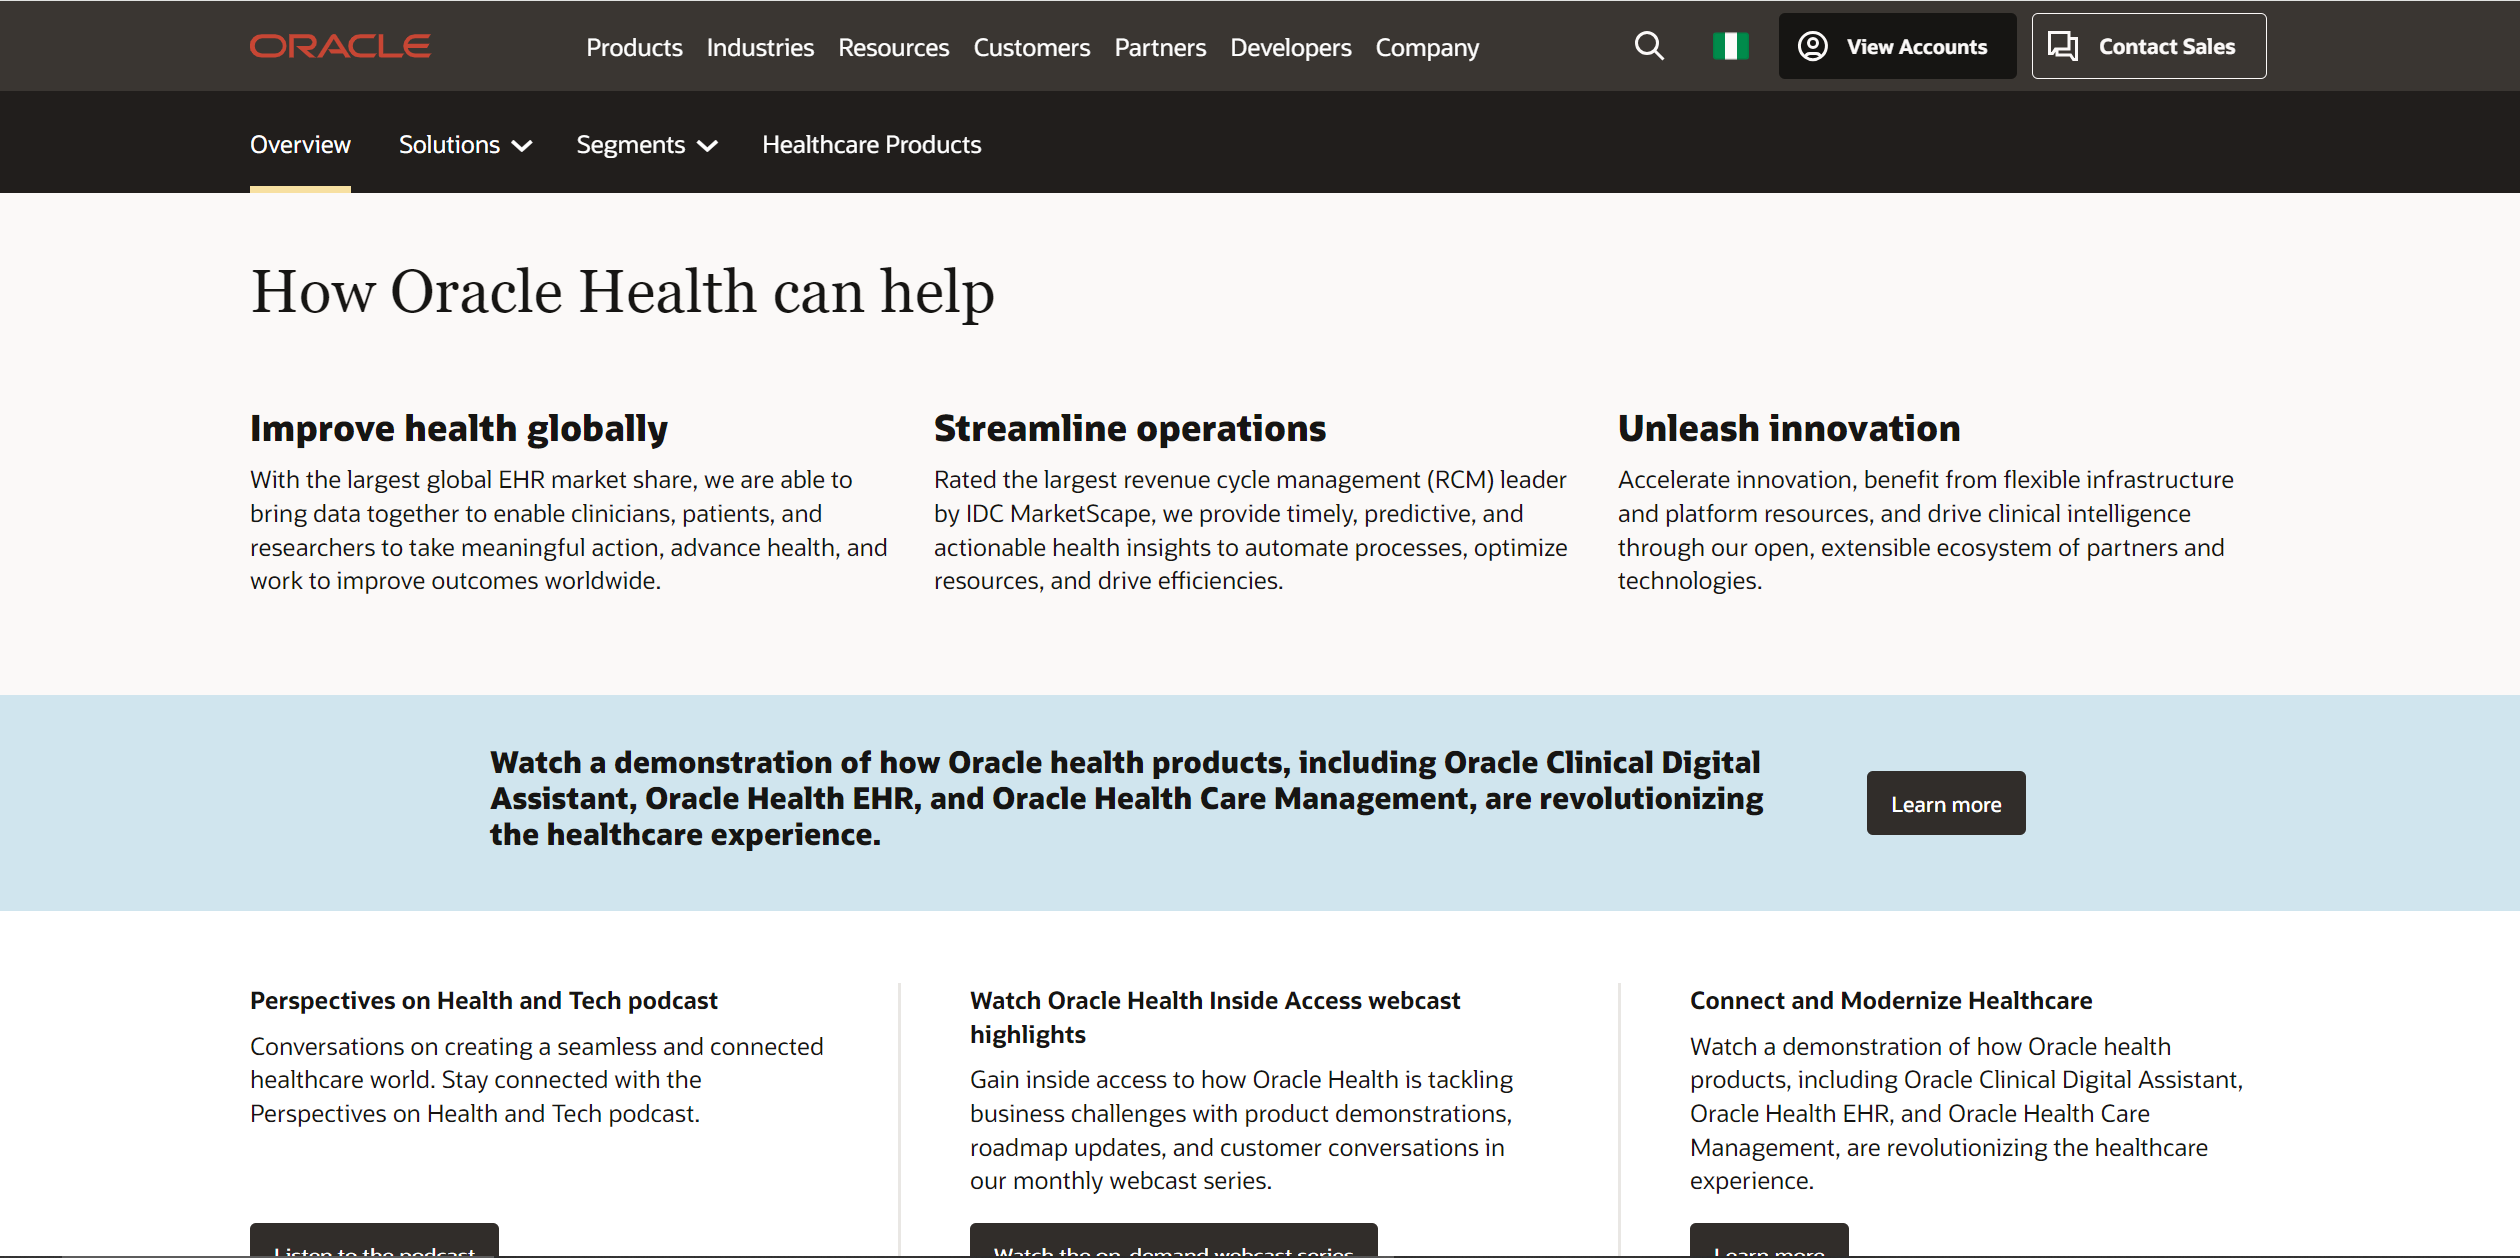The image size is (2520, 1258).
Task: Click 'Streamline operations' heading
Action: [1130, 428]
